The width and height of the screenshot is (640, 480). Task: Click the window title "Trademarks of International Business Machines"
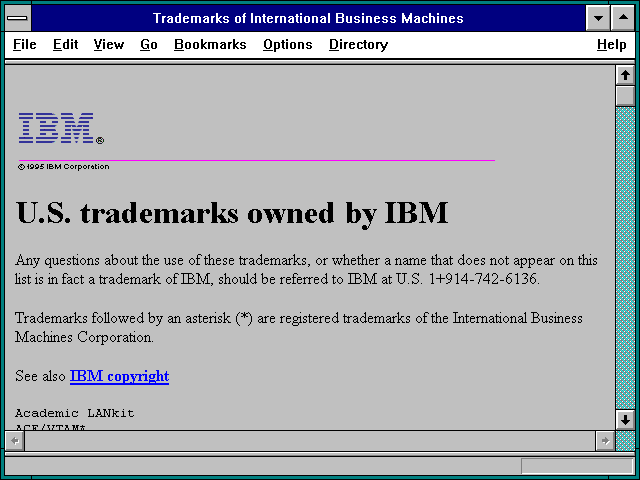[308, 18]
